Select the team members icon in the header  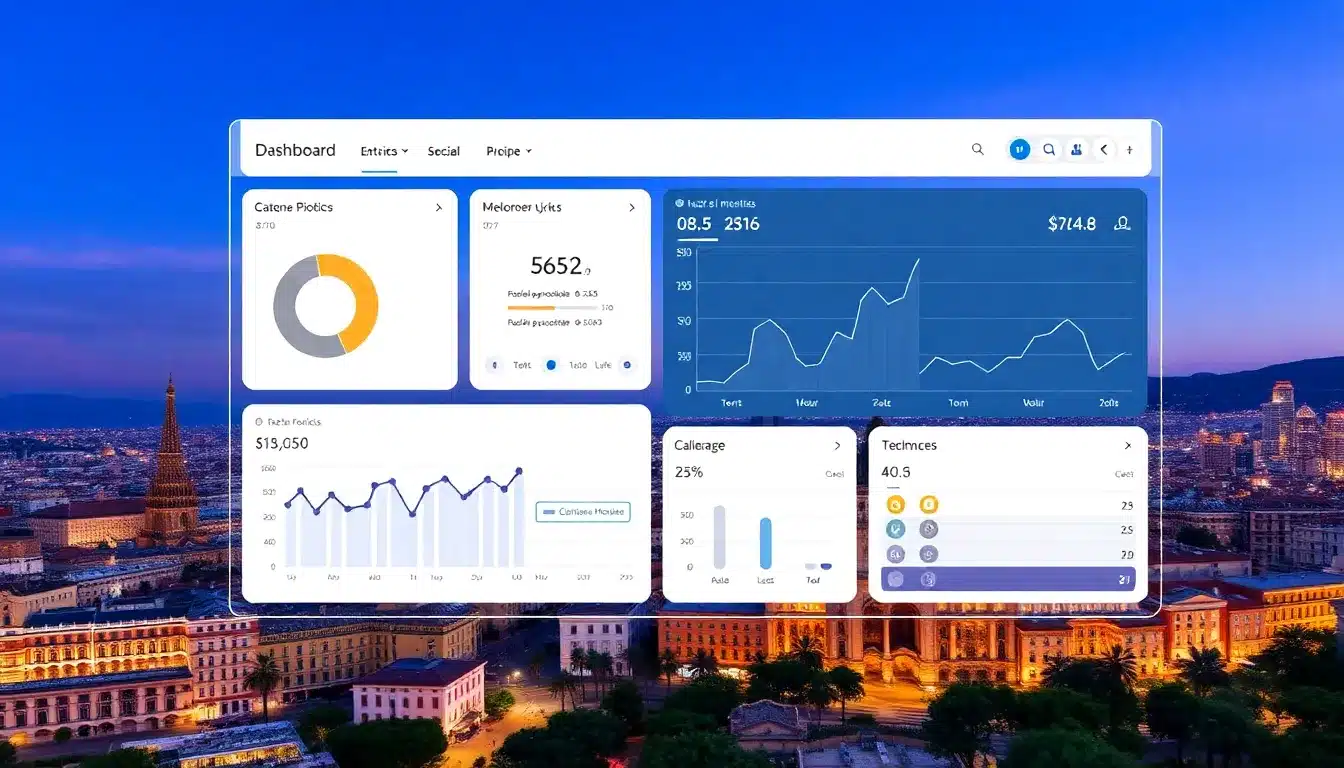point(1076,148)
